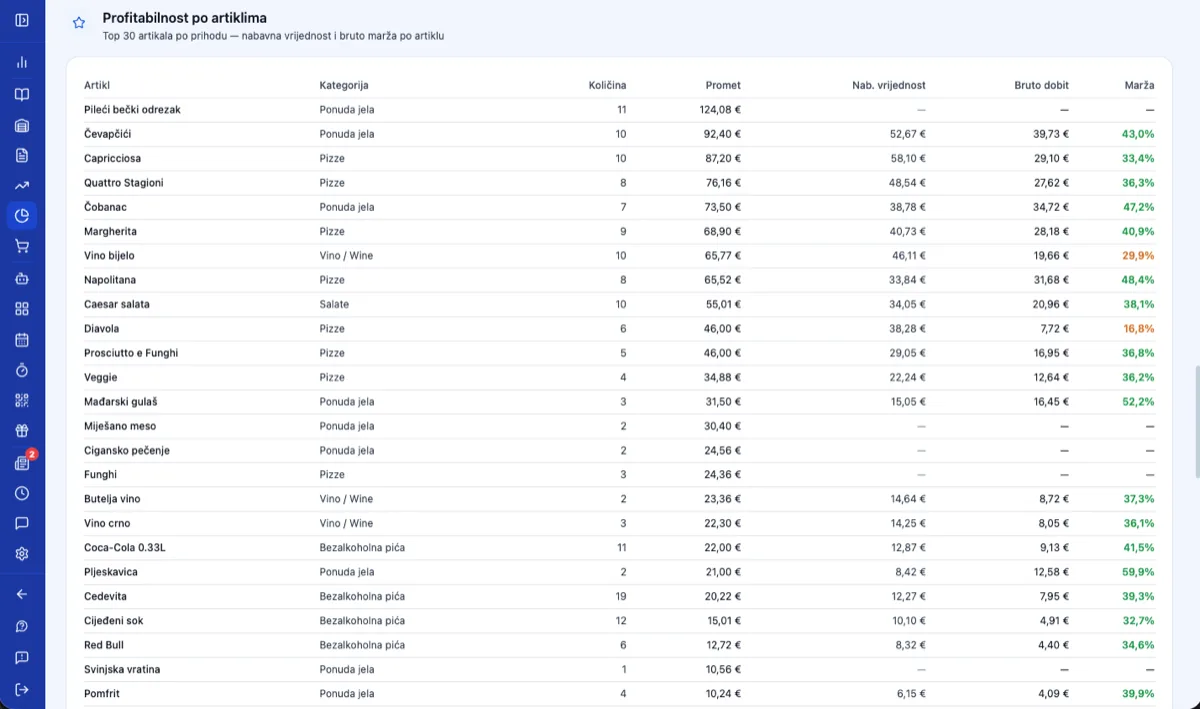Image resolution: width=1200 pixels, height=709 pixels.
Task: Open the shopping cart icon
Action: (22, 246)
